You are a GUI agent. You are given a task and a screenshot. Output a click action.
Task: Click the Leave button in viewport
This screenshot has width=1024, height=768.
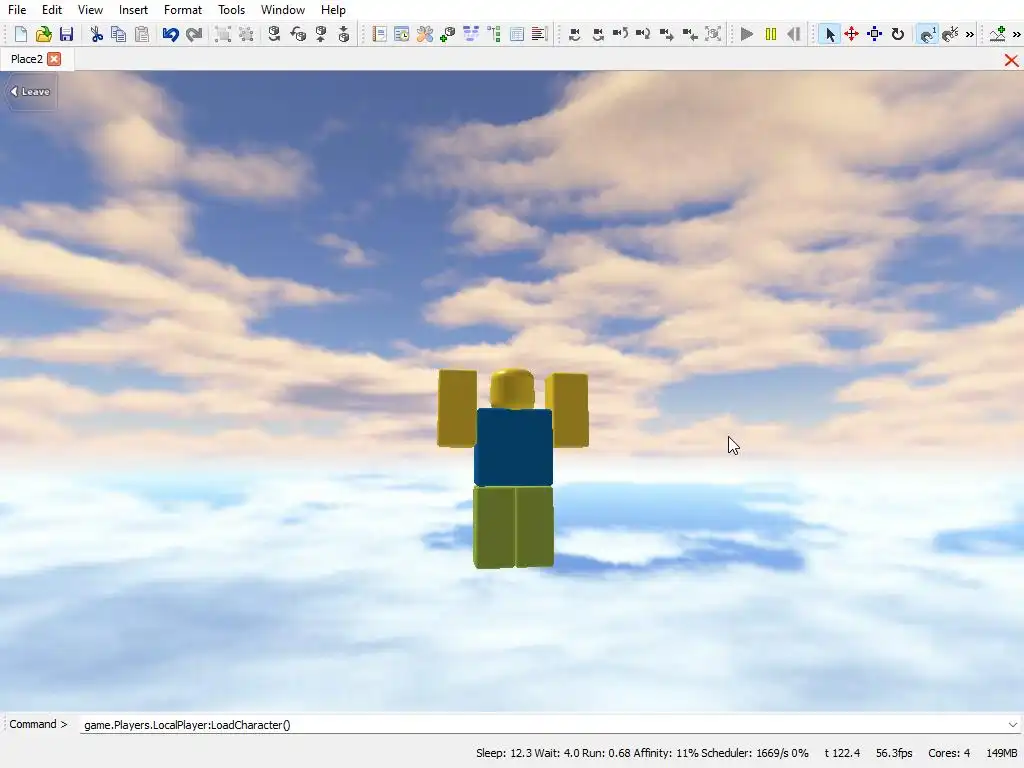coord(30,91)
